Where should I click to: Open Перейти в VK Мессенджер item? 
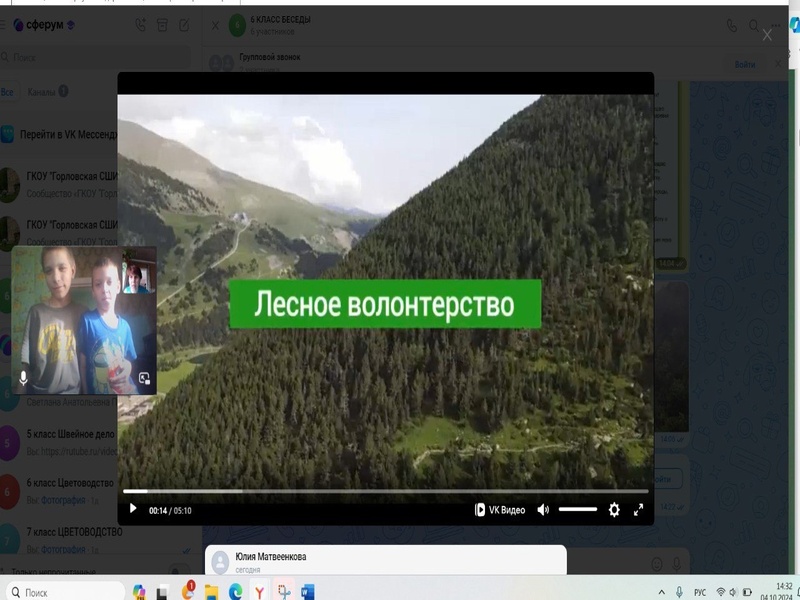pyautogui.click(x=59, y=135)
